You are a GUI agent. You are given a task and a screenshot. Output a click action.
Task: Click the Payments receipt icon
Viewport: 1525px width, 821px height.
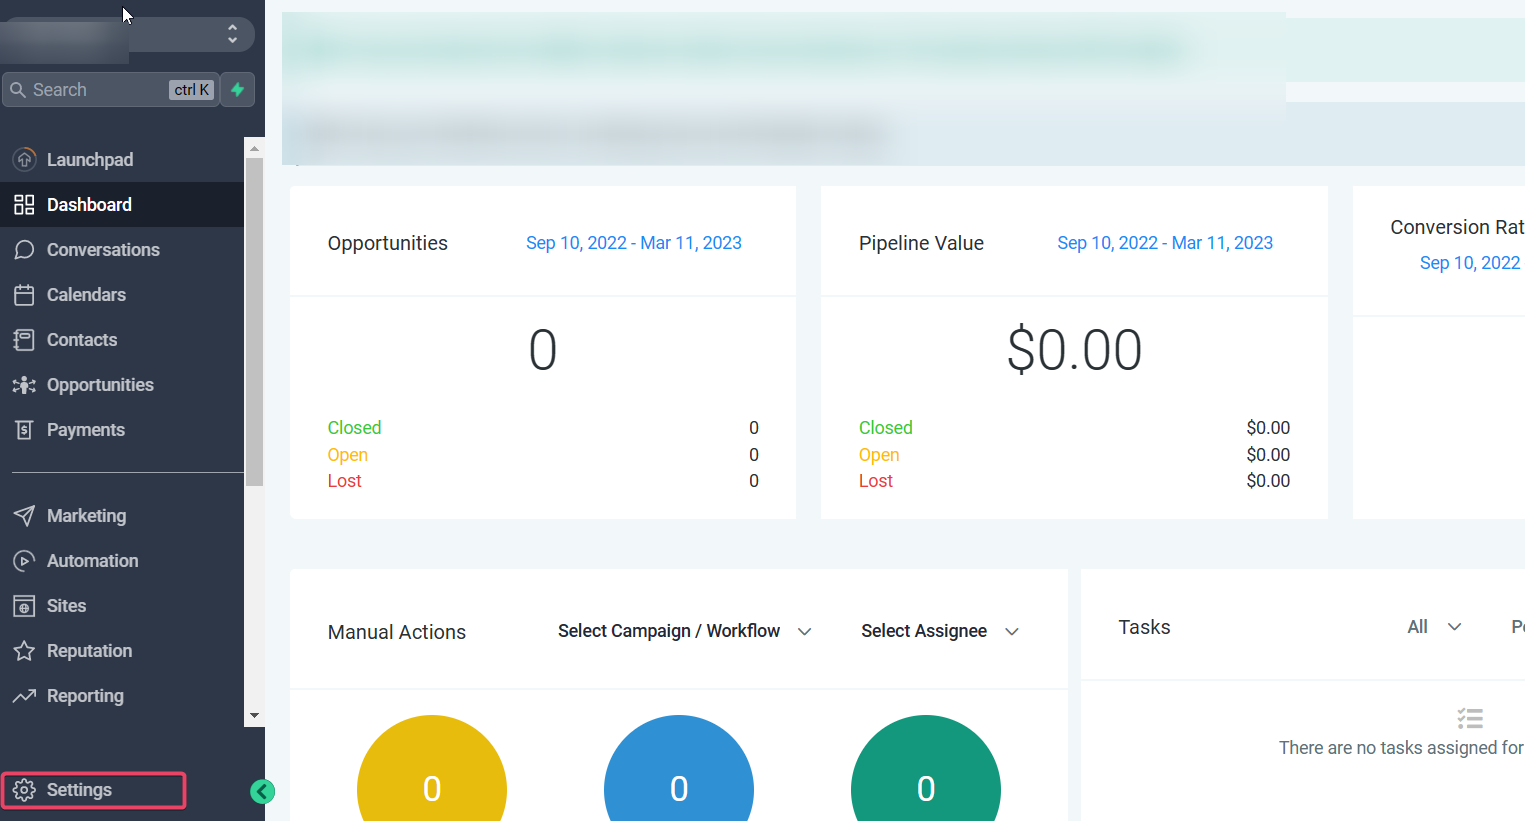(24, 429)
